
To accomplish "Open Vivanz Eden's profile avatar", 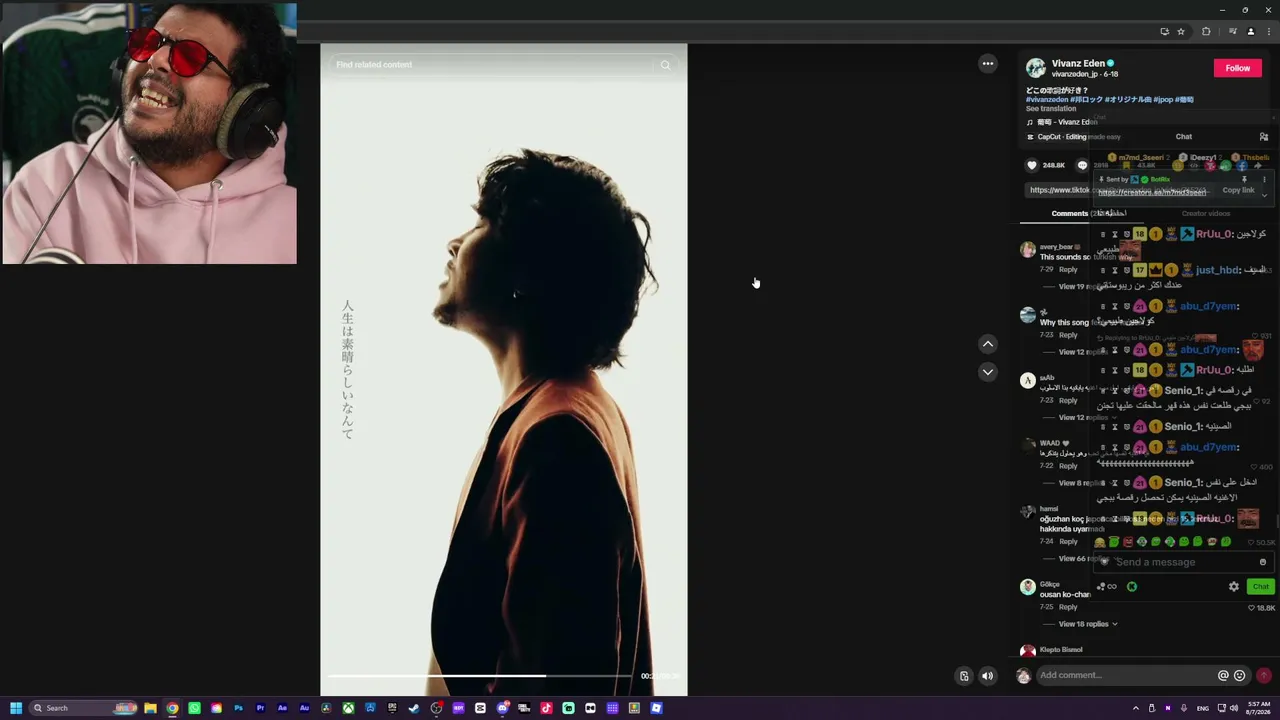I will (1036, 68).
